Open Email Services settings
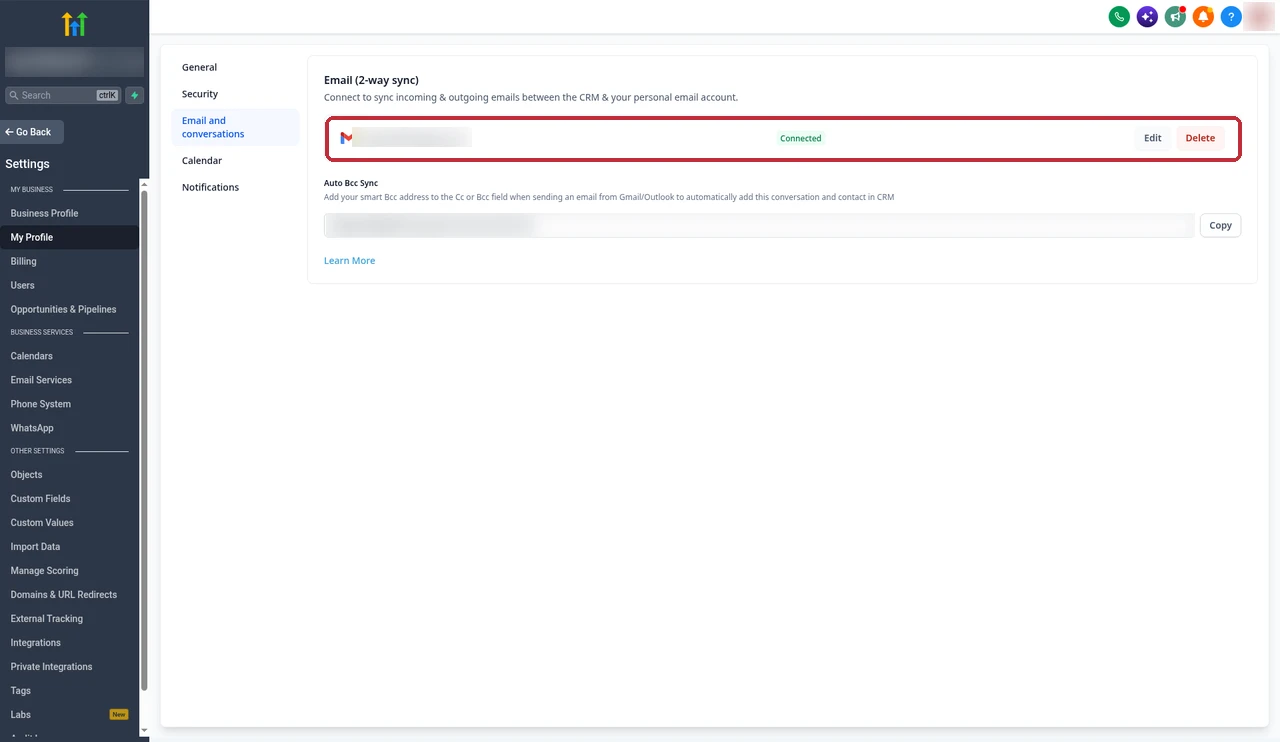The width and height of the screenshot is (1280, 742). pos(41,380)
